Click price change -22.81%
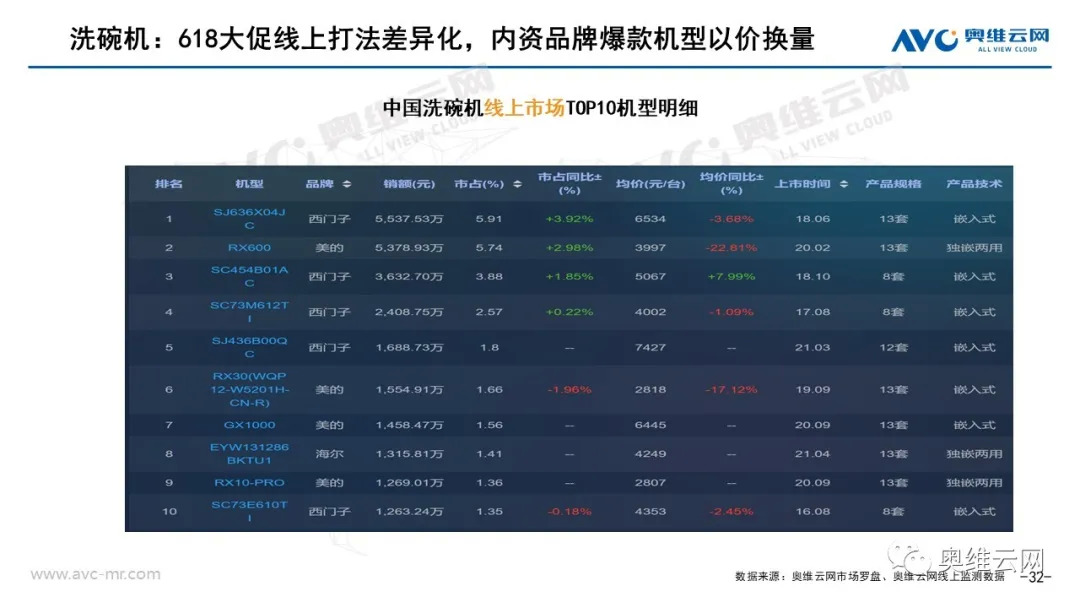Viewport: 1080px width, 608px height. (x=731, y=247)
